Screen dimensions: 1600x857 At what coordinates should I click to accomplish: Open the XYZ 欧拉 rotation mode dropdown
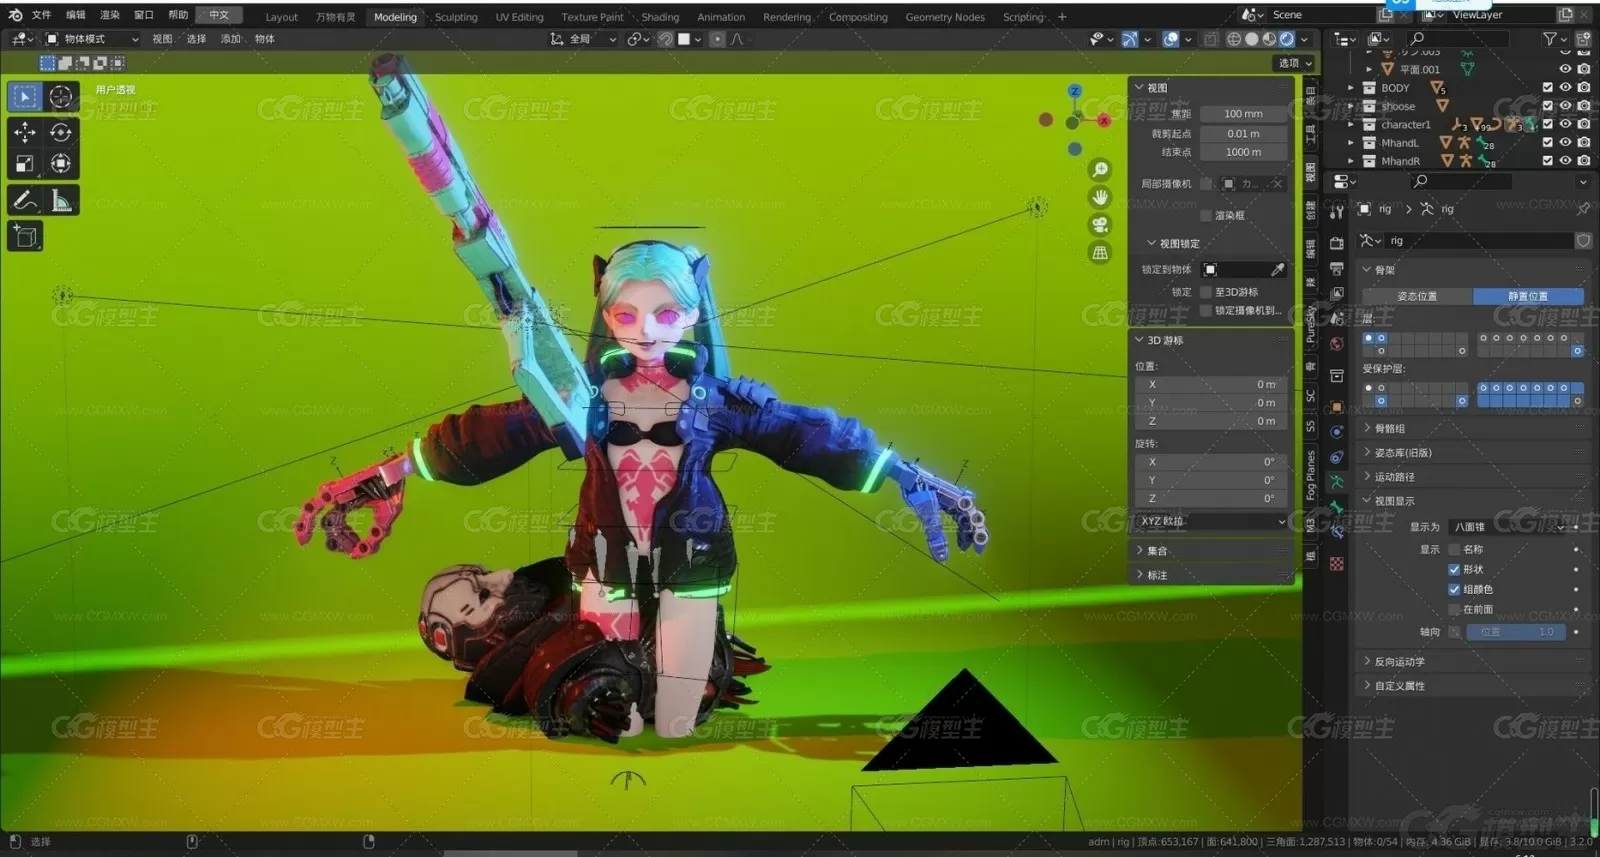[x=1212, y=521]
